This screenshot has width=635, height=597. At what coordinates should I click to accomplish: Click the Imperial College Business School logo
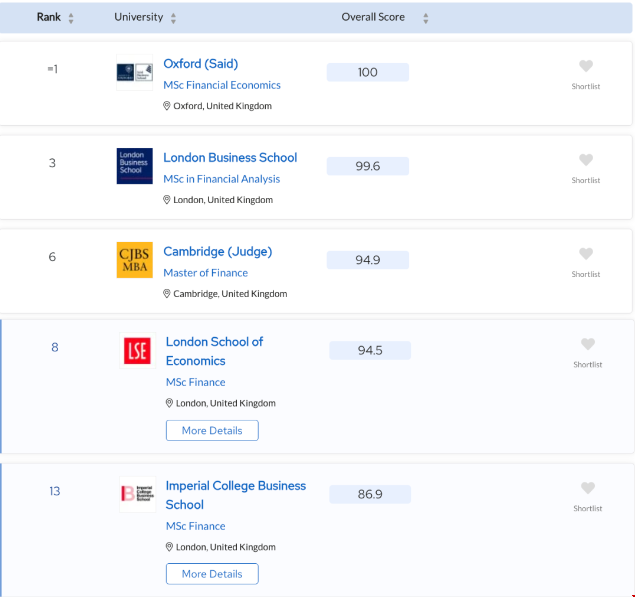pyautogui.click(x=136, y=494)
